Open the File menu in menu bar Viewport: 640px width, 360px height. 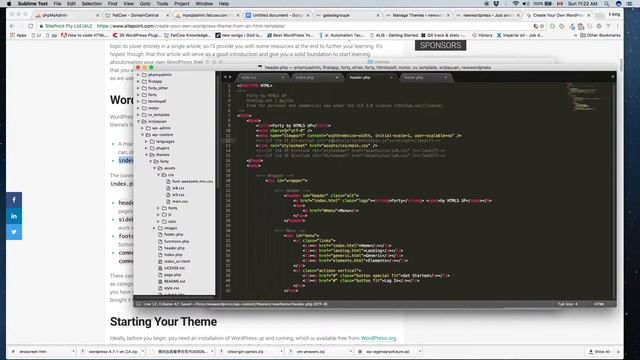tap(57, 4)
